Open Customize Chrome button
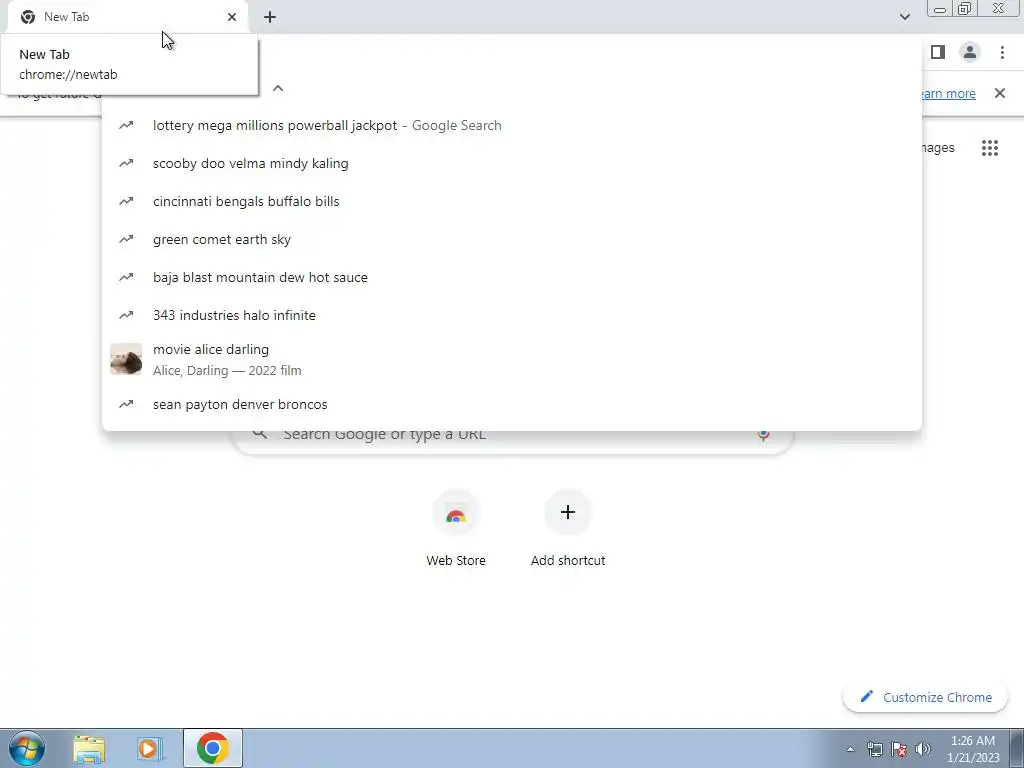 click(926, 697)
